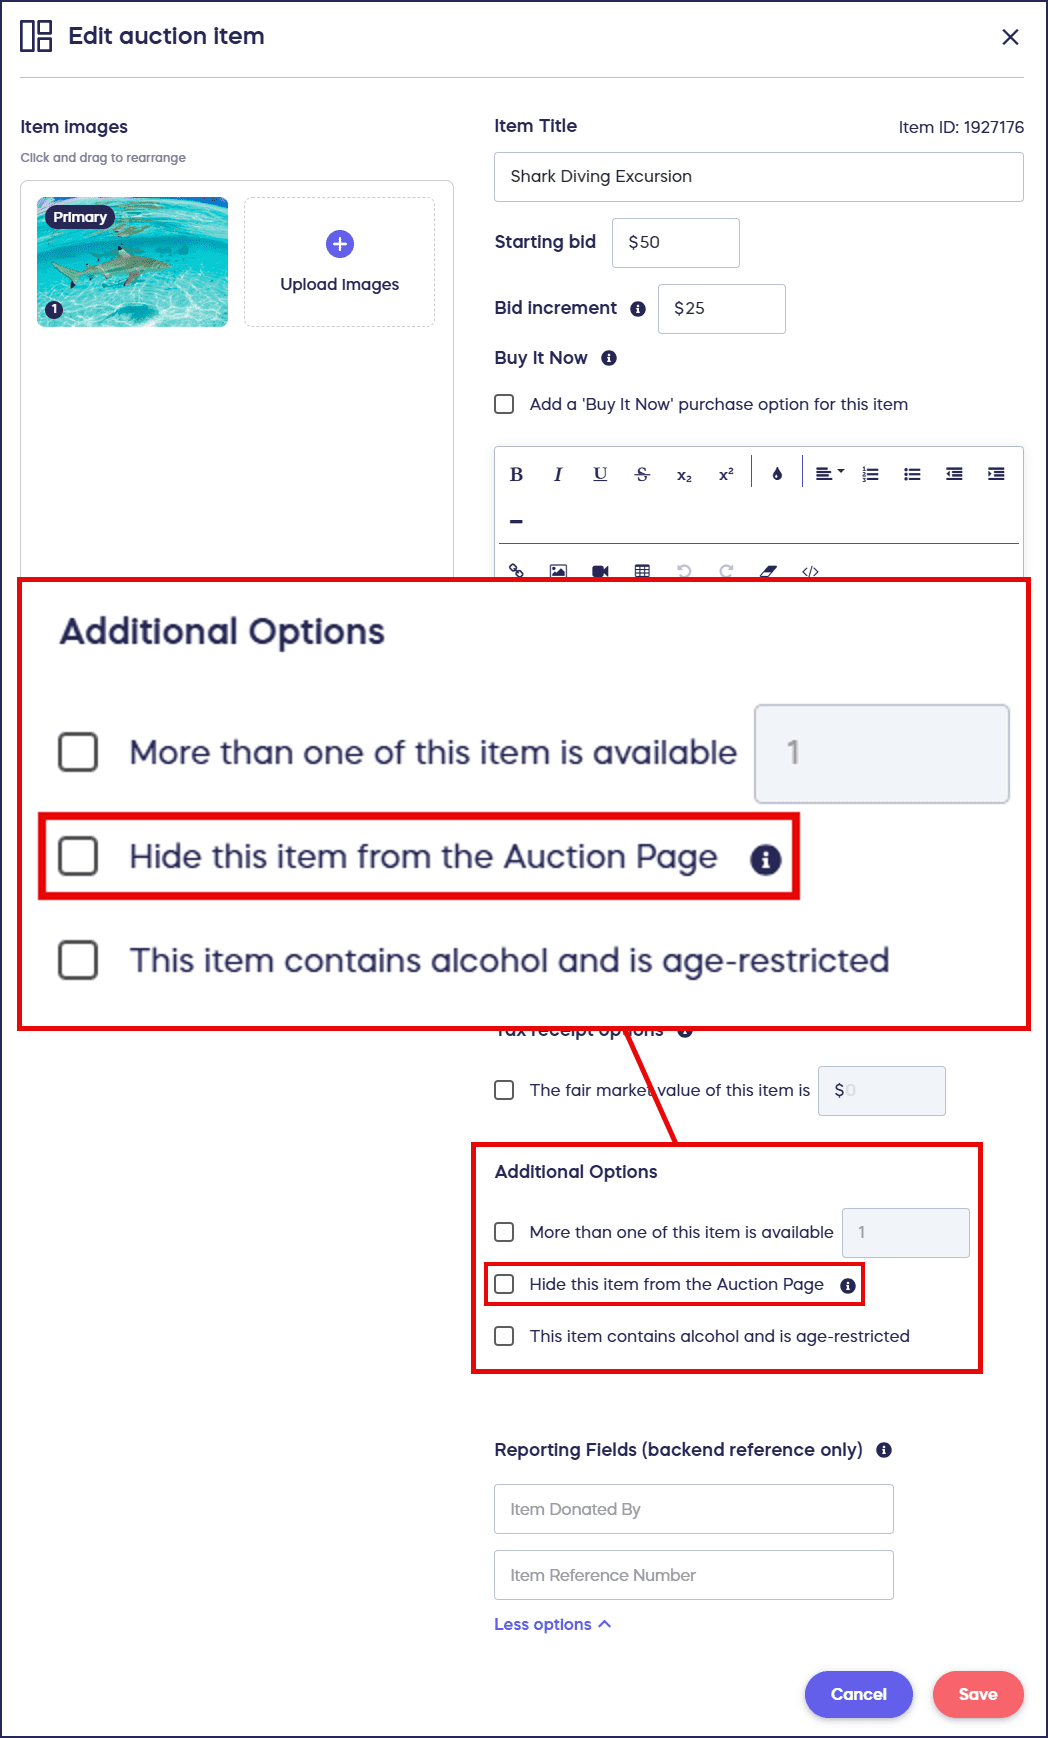Save the auction item

(x=977, y=1694)
